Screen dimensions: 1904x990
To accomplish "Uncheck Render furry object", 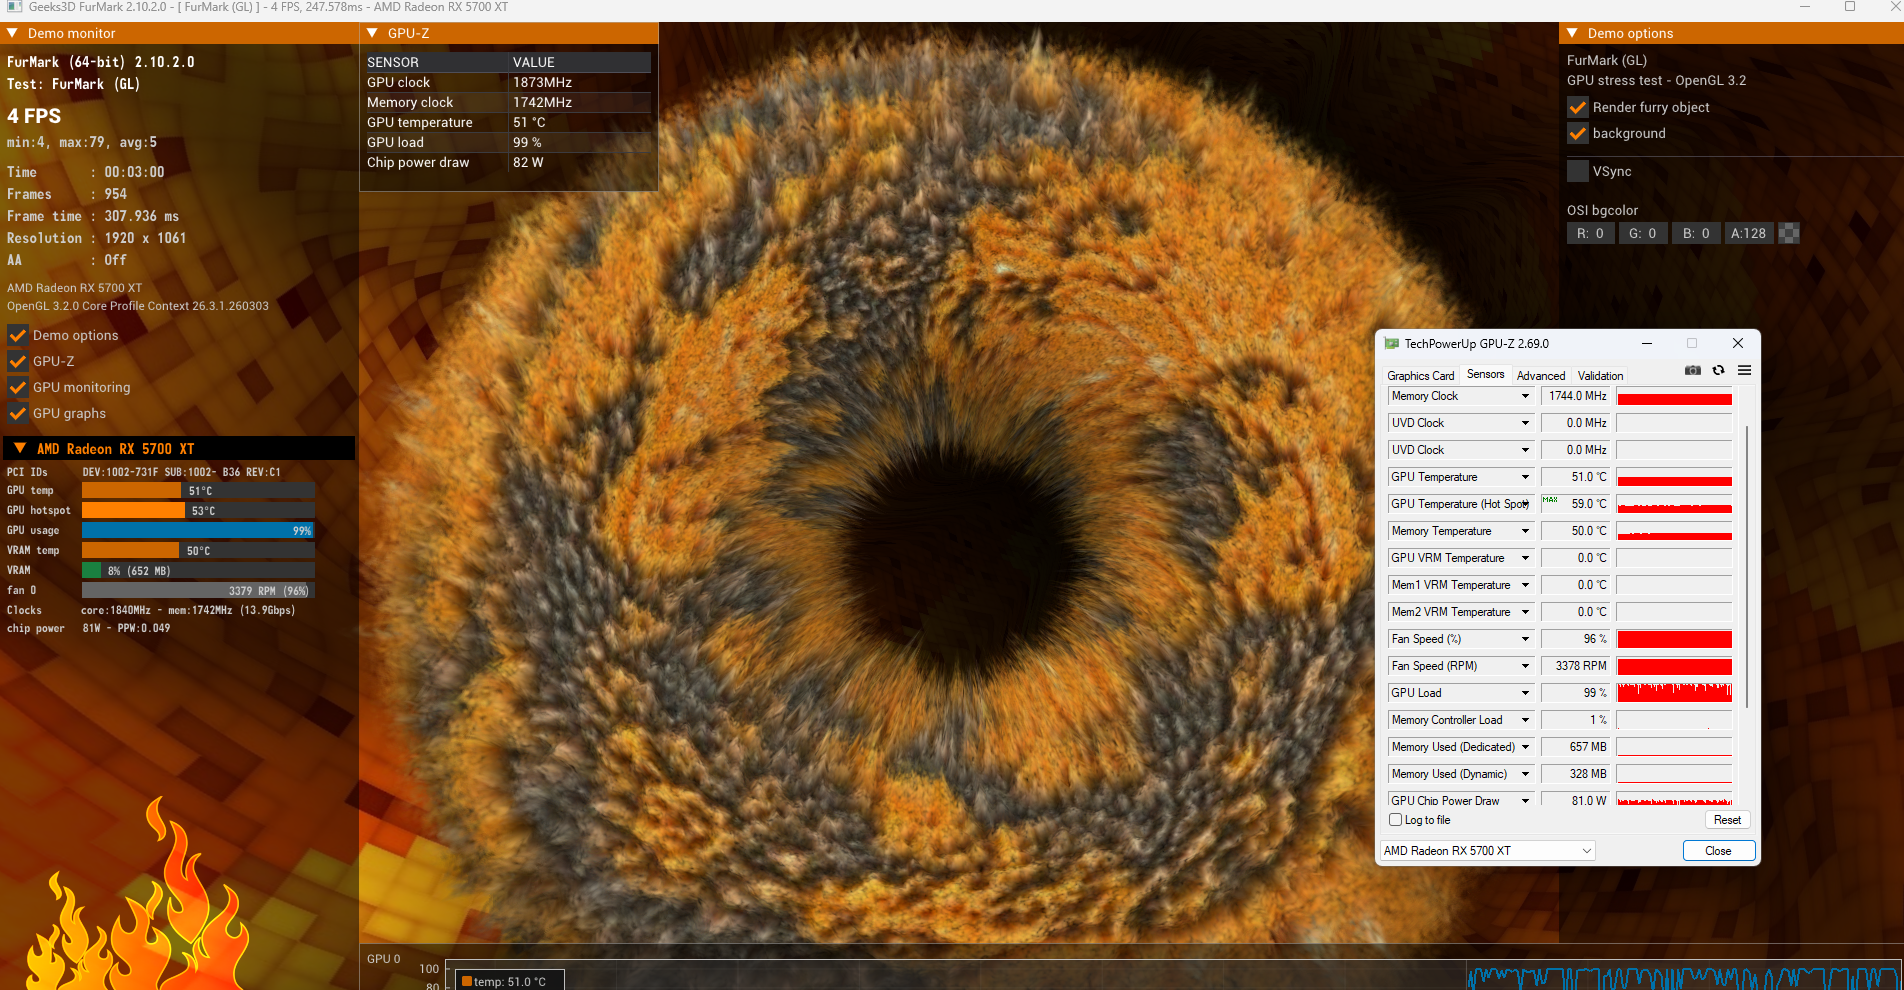I will coord(1577,107).
